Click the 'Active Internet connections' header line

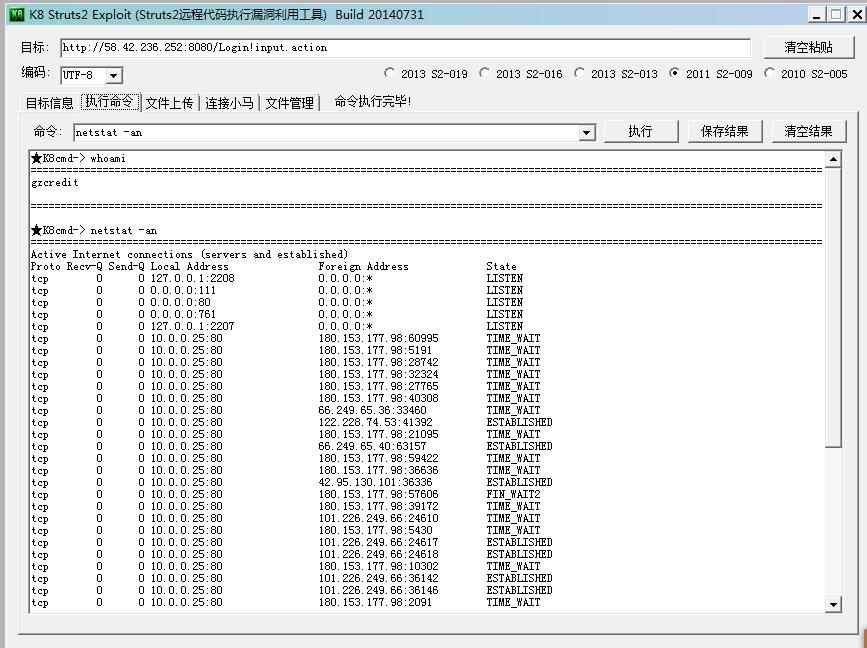tap(189, 254)
